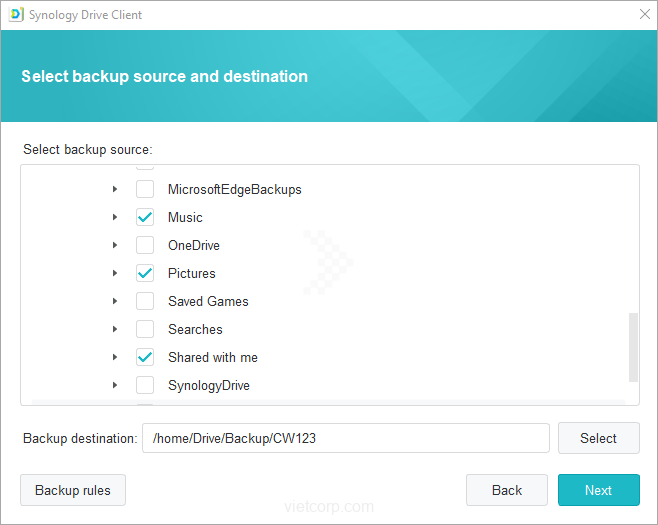Expand the MicrosoftEdgeBackups tree node
658x525 pixels.
[x=115, y=189]
